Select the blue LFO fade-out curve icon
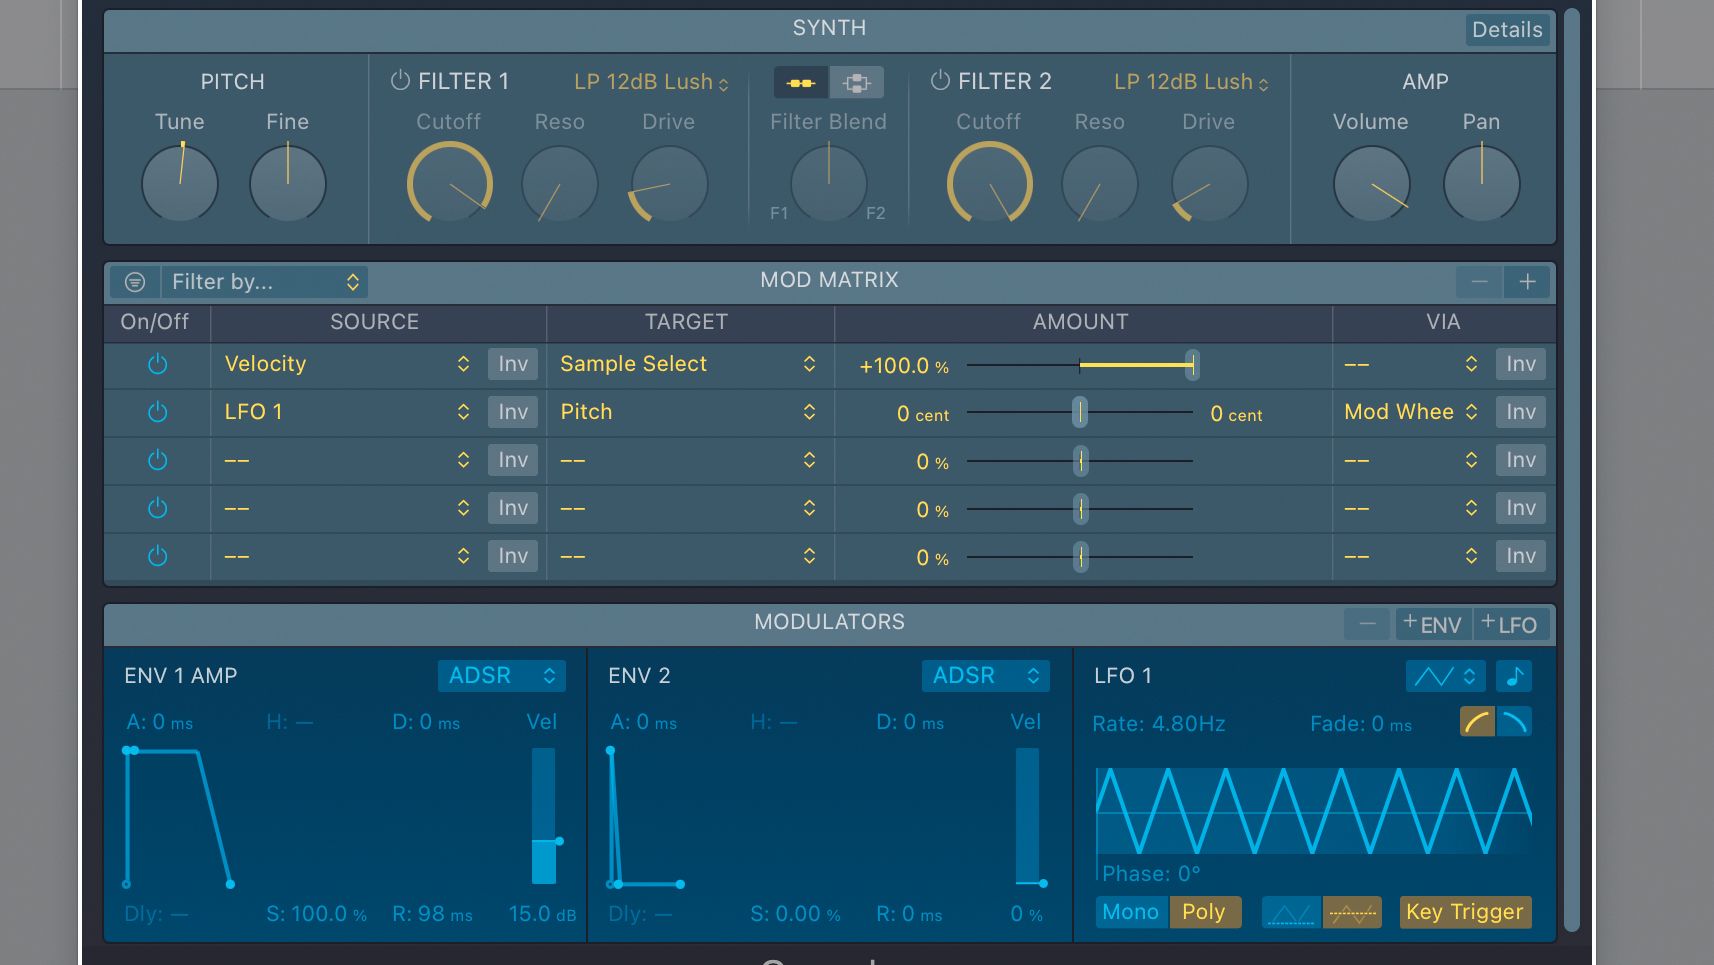 point(1512,721)
